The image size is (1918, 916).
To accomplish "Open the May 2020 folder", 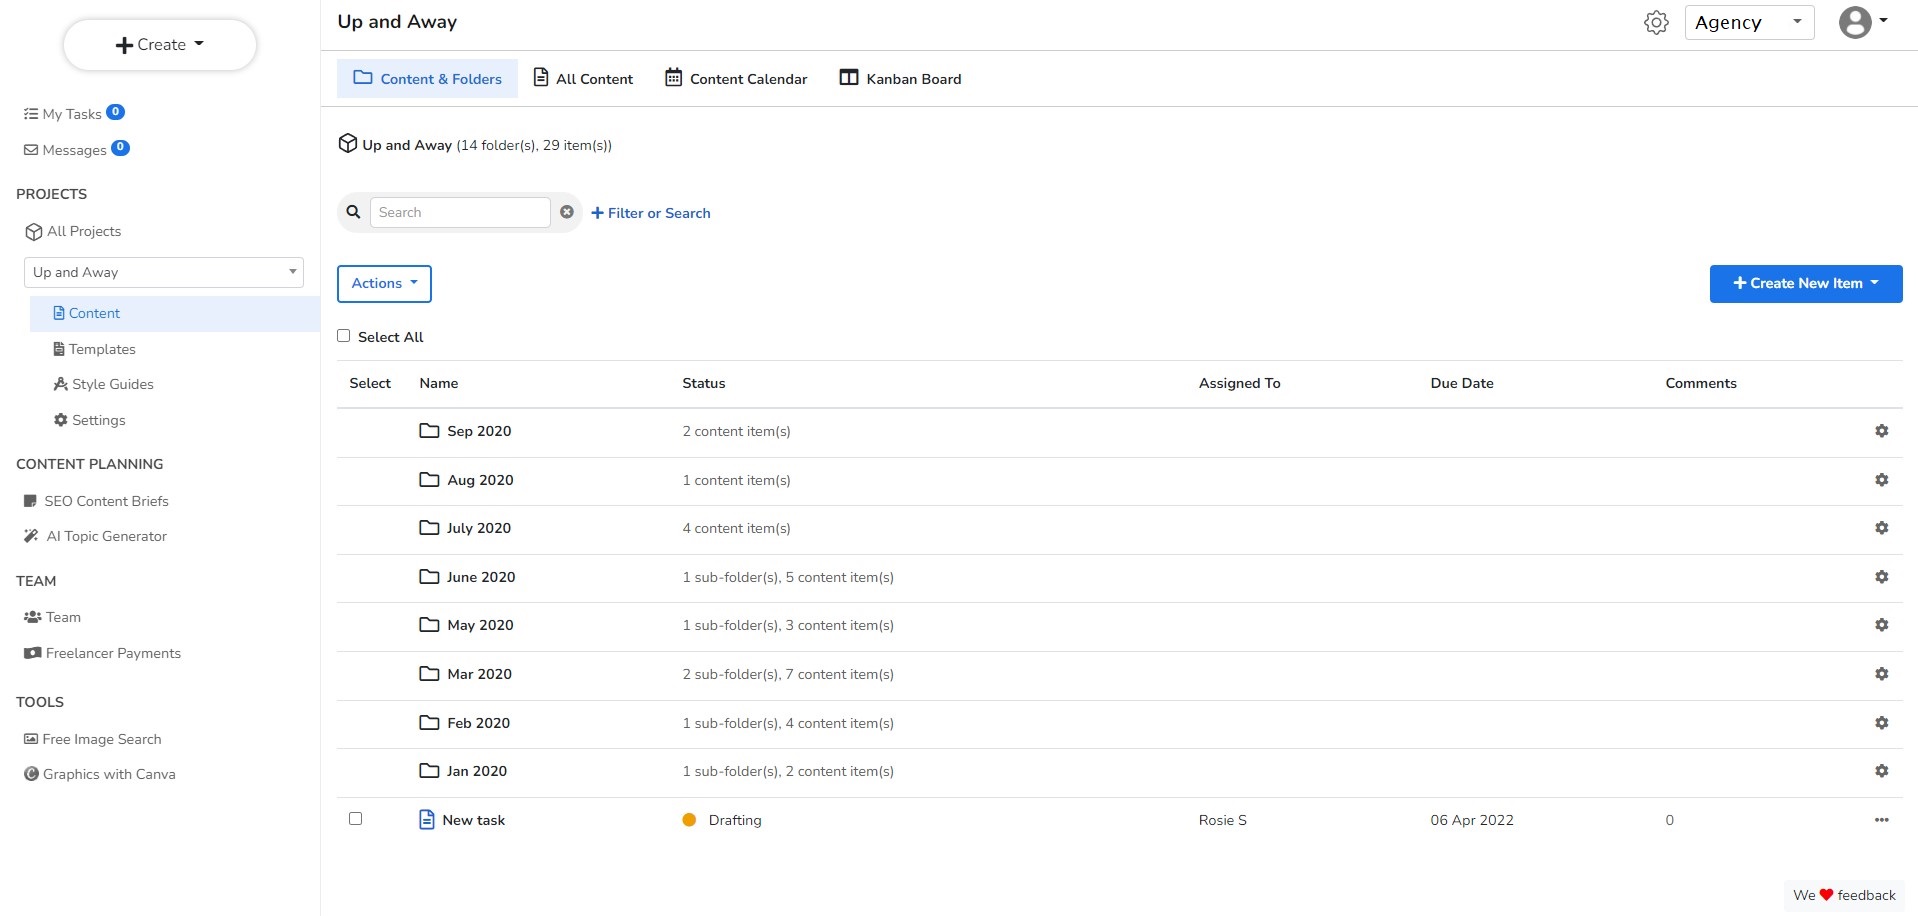I will point(480,625).
